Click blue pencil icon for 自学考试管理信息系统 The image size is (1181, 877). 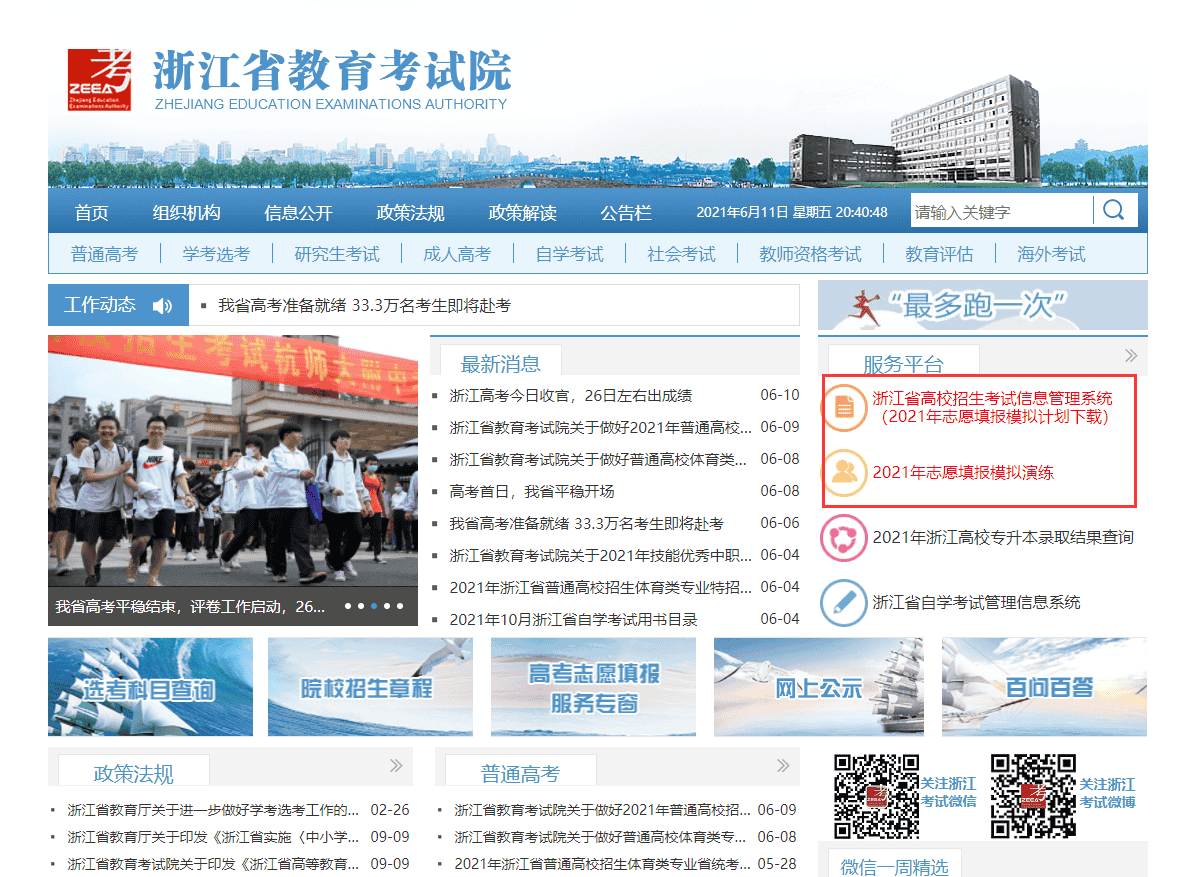(844, 603)
